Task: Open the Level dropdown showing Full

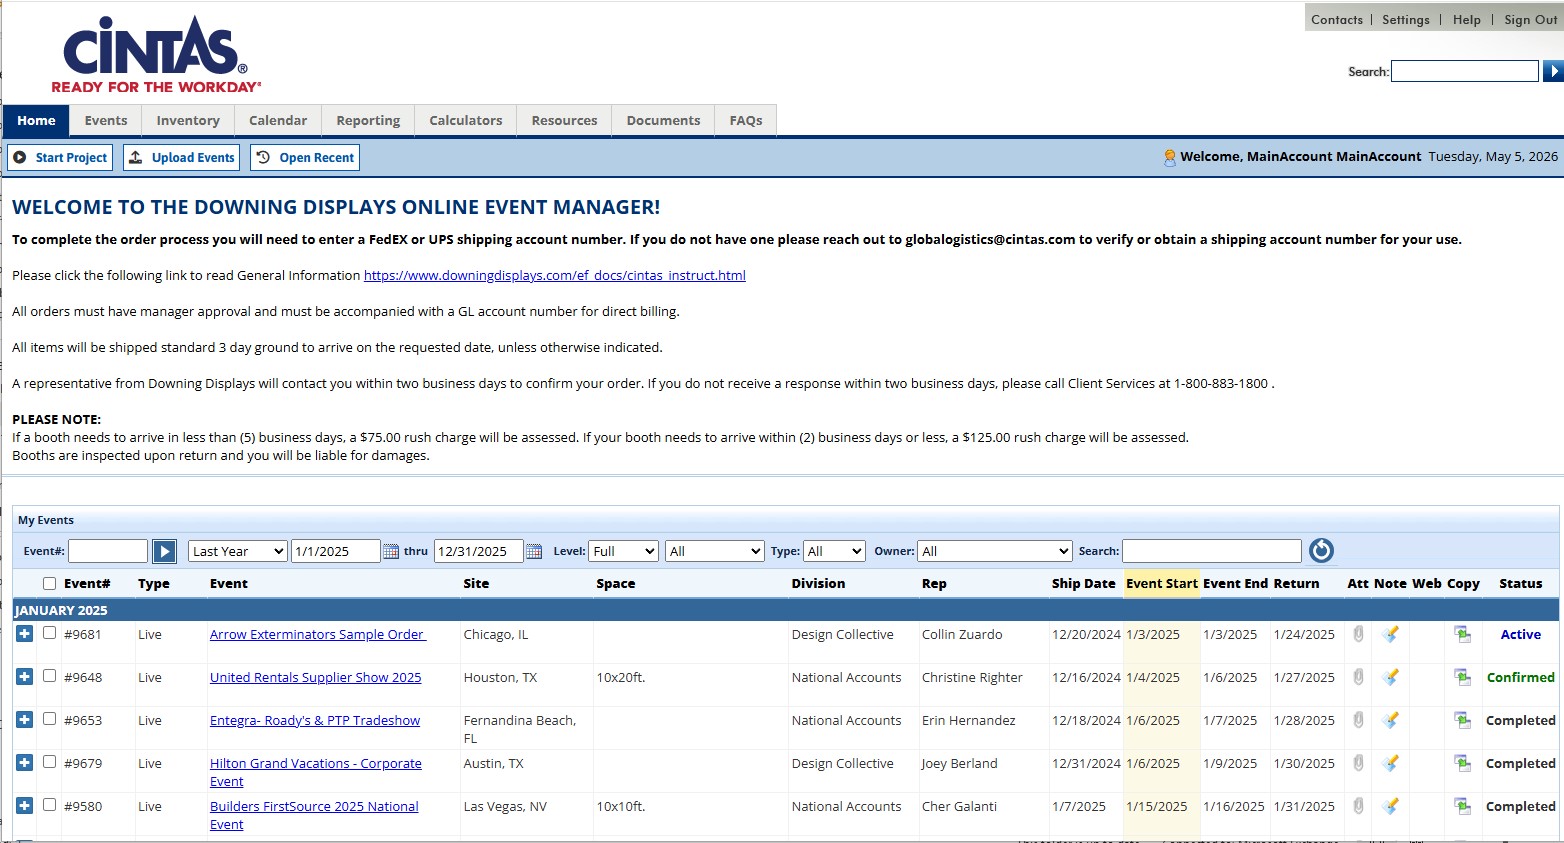Action: (x=624, y=551)
